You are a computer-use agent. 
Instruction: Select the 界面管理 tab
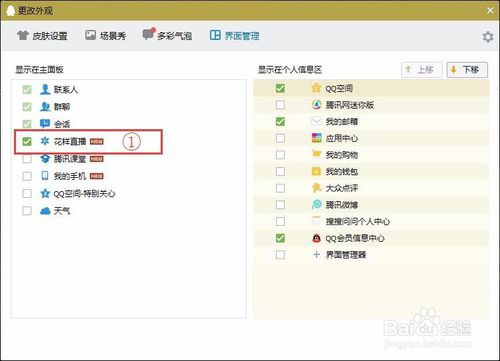pos(235,35)
